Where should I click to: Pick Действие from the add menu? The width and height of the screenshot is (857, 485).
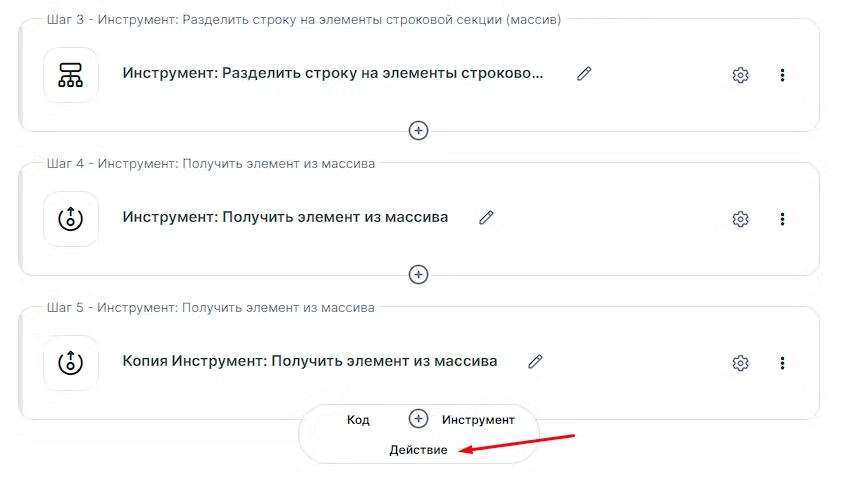pyautogui.click(x=418, y=450)
